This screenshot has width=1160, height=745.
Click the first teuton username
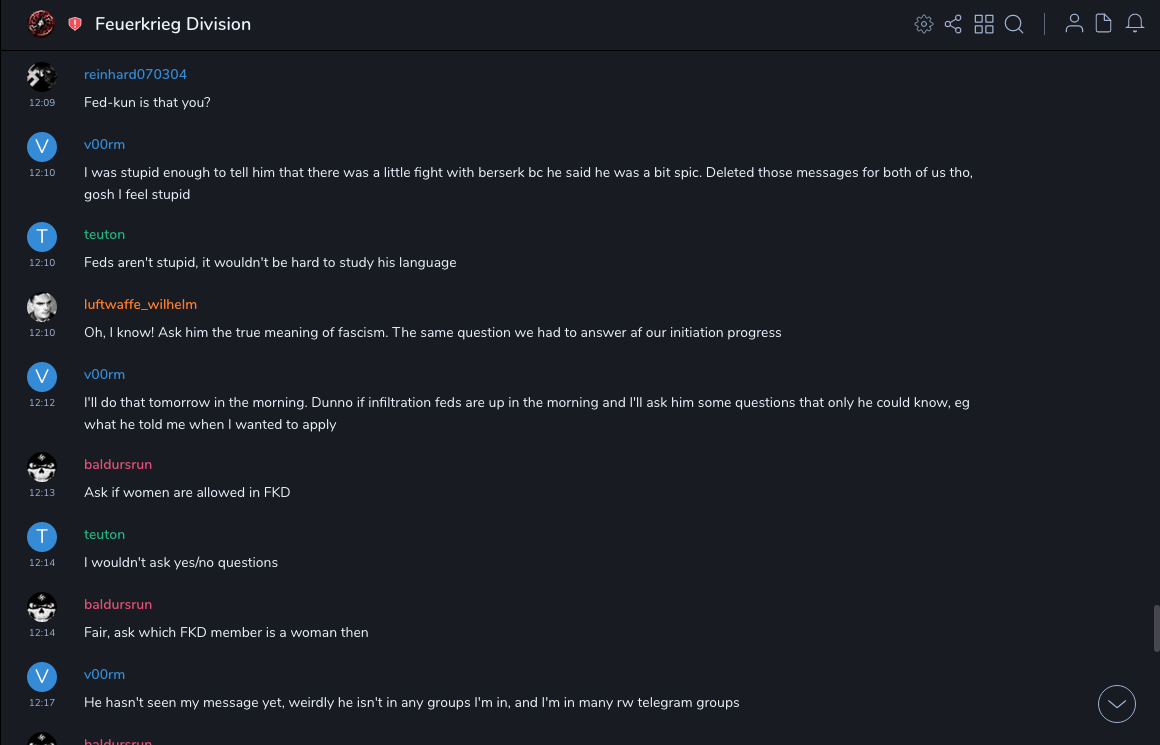click(x=104, y=235)
